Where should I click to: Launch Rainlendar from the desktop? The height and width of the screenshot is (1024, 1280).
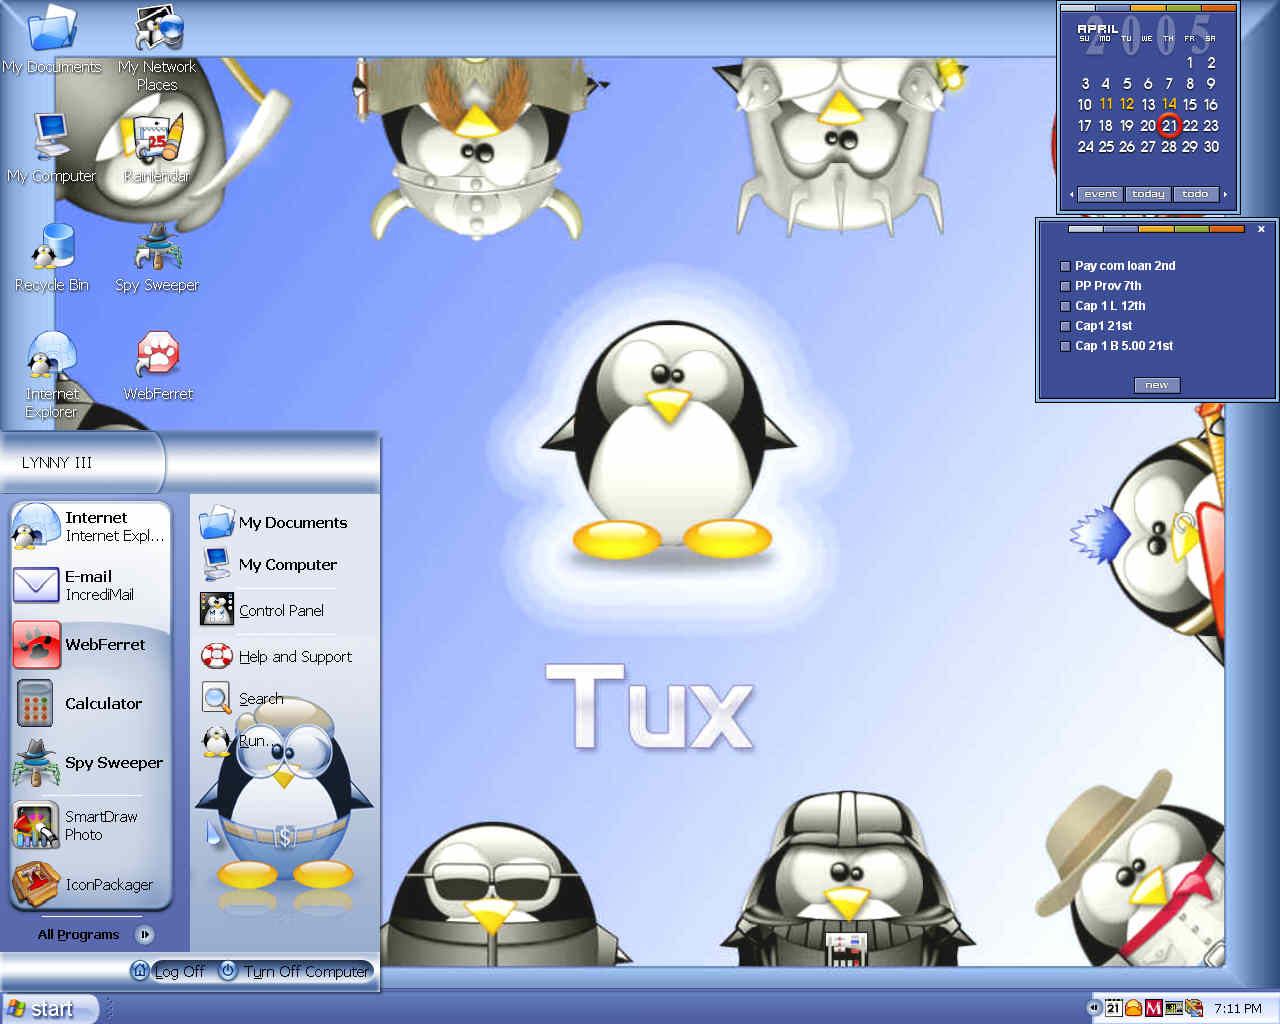(x=157, y=148)
